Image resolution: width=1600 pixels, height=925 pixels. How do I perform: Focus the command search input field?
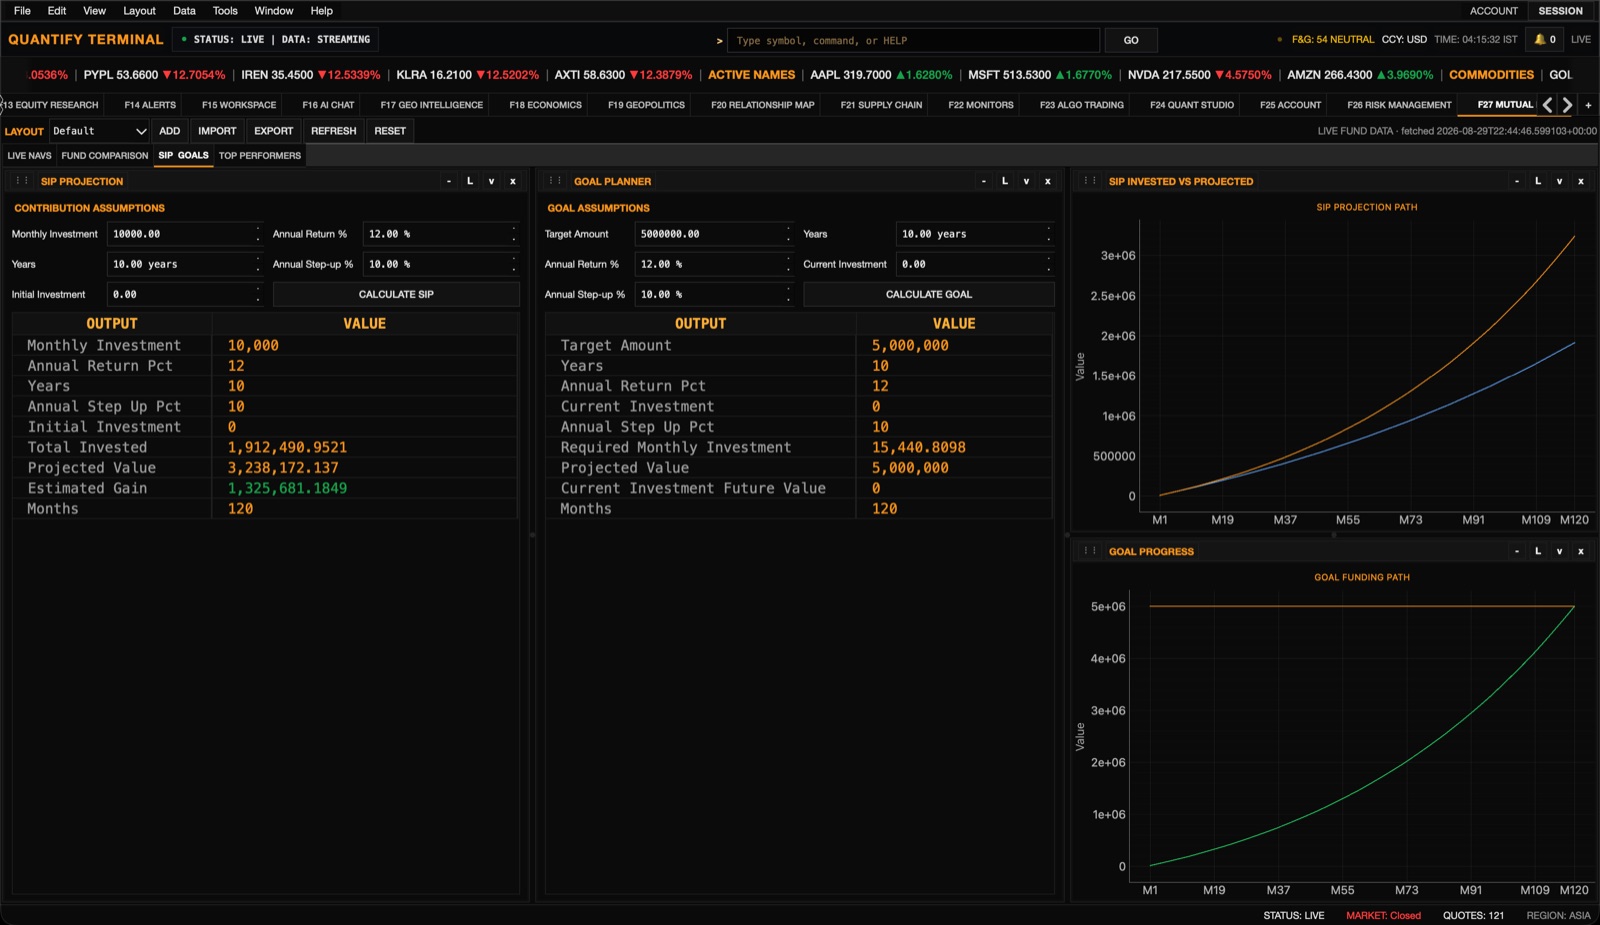(x=914, y=40)
